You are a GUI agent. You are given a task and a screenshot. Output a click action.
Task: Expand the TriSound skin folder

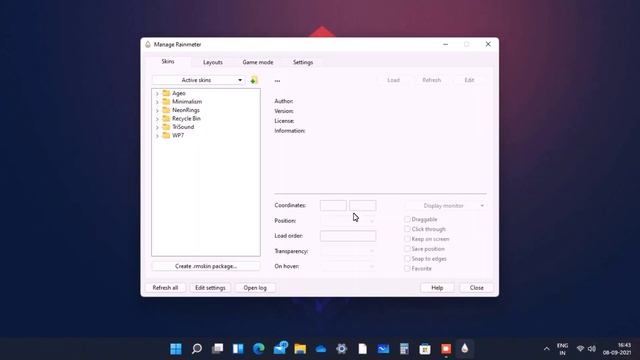coord(157,127)
